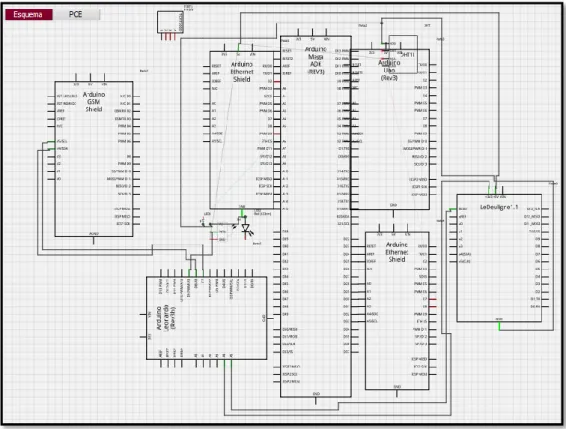566x429 pixels.
Task: Select the Arduino Uno (Rev3) label
Action: (389, 70)
